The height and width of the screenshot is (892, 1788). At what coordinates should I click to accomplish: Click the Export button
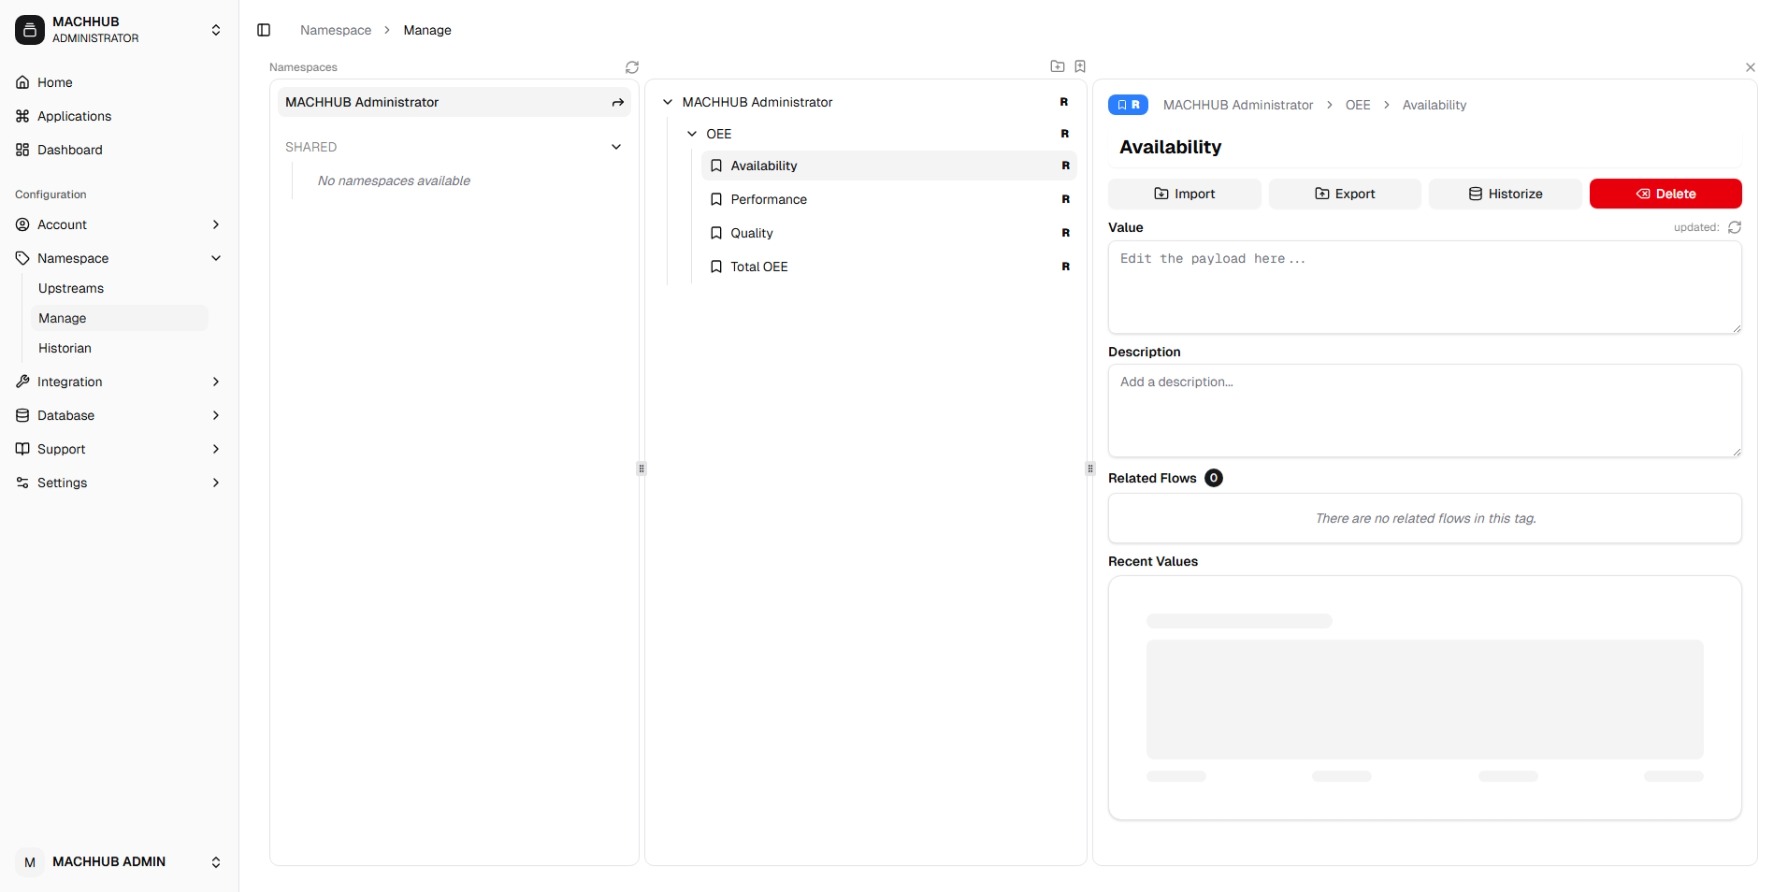(x=1344, y=194)
